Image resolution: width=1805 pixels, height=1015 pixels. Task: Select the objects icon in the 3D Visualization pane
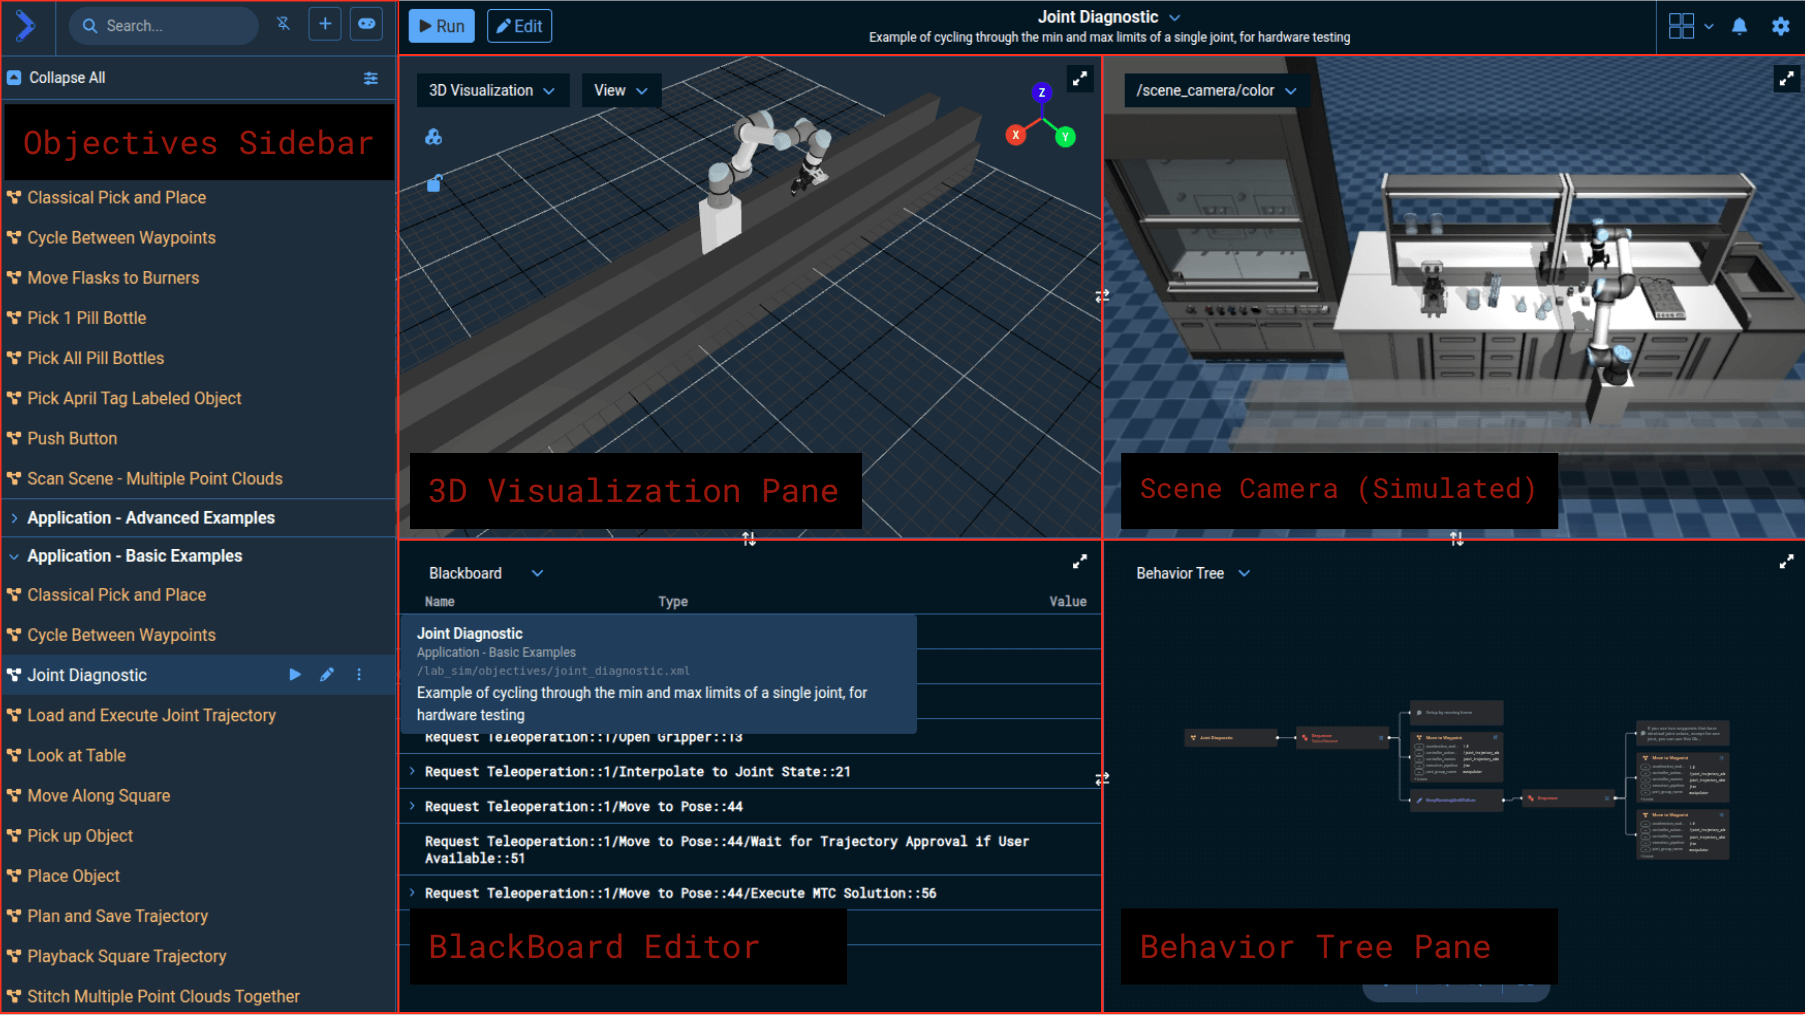(433, 137)
